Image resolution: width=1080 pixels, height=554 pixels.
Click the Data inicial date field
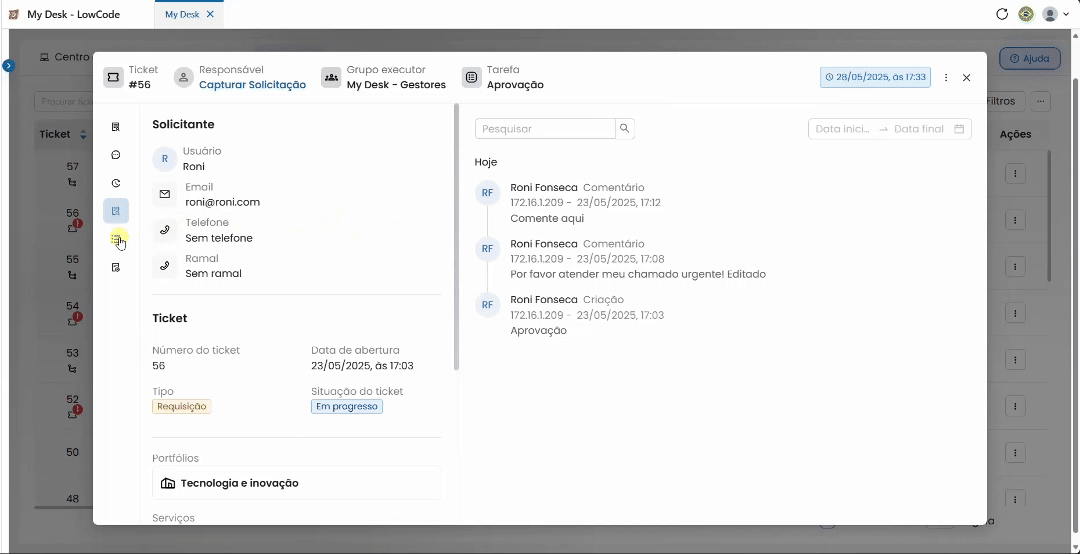(843, 129)
